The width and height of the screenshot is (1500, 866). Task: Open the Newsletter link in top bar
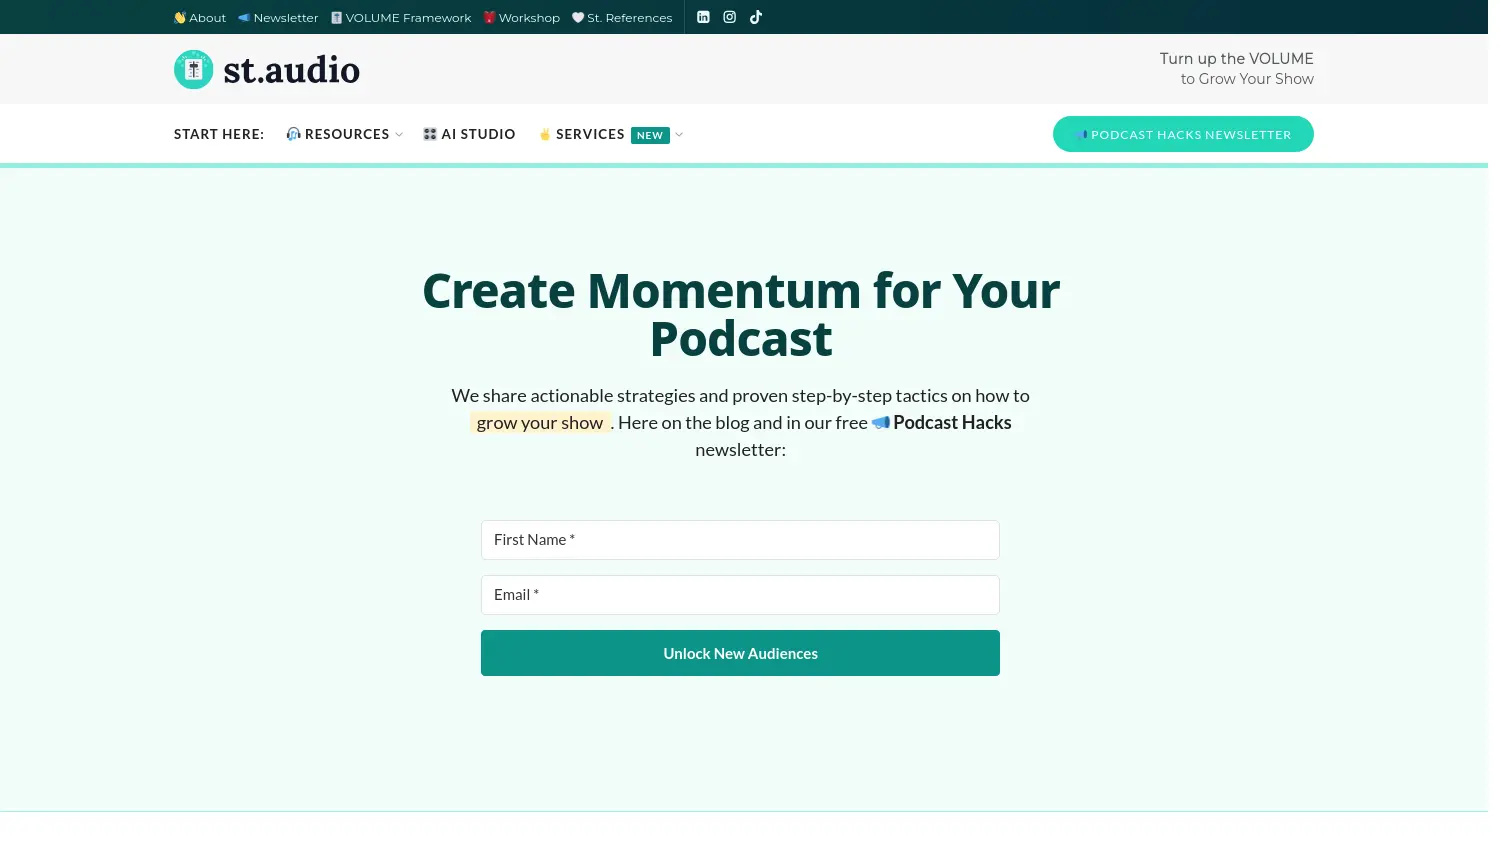coord(285,17)
